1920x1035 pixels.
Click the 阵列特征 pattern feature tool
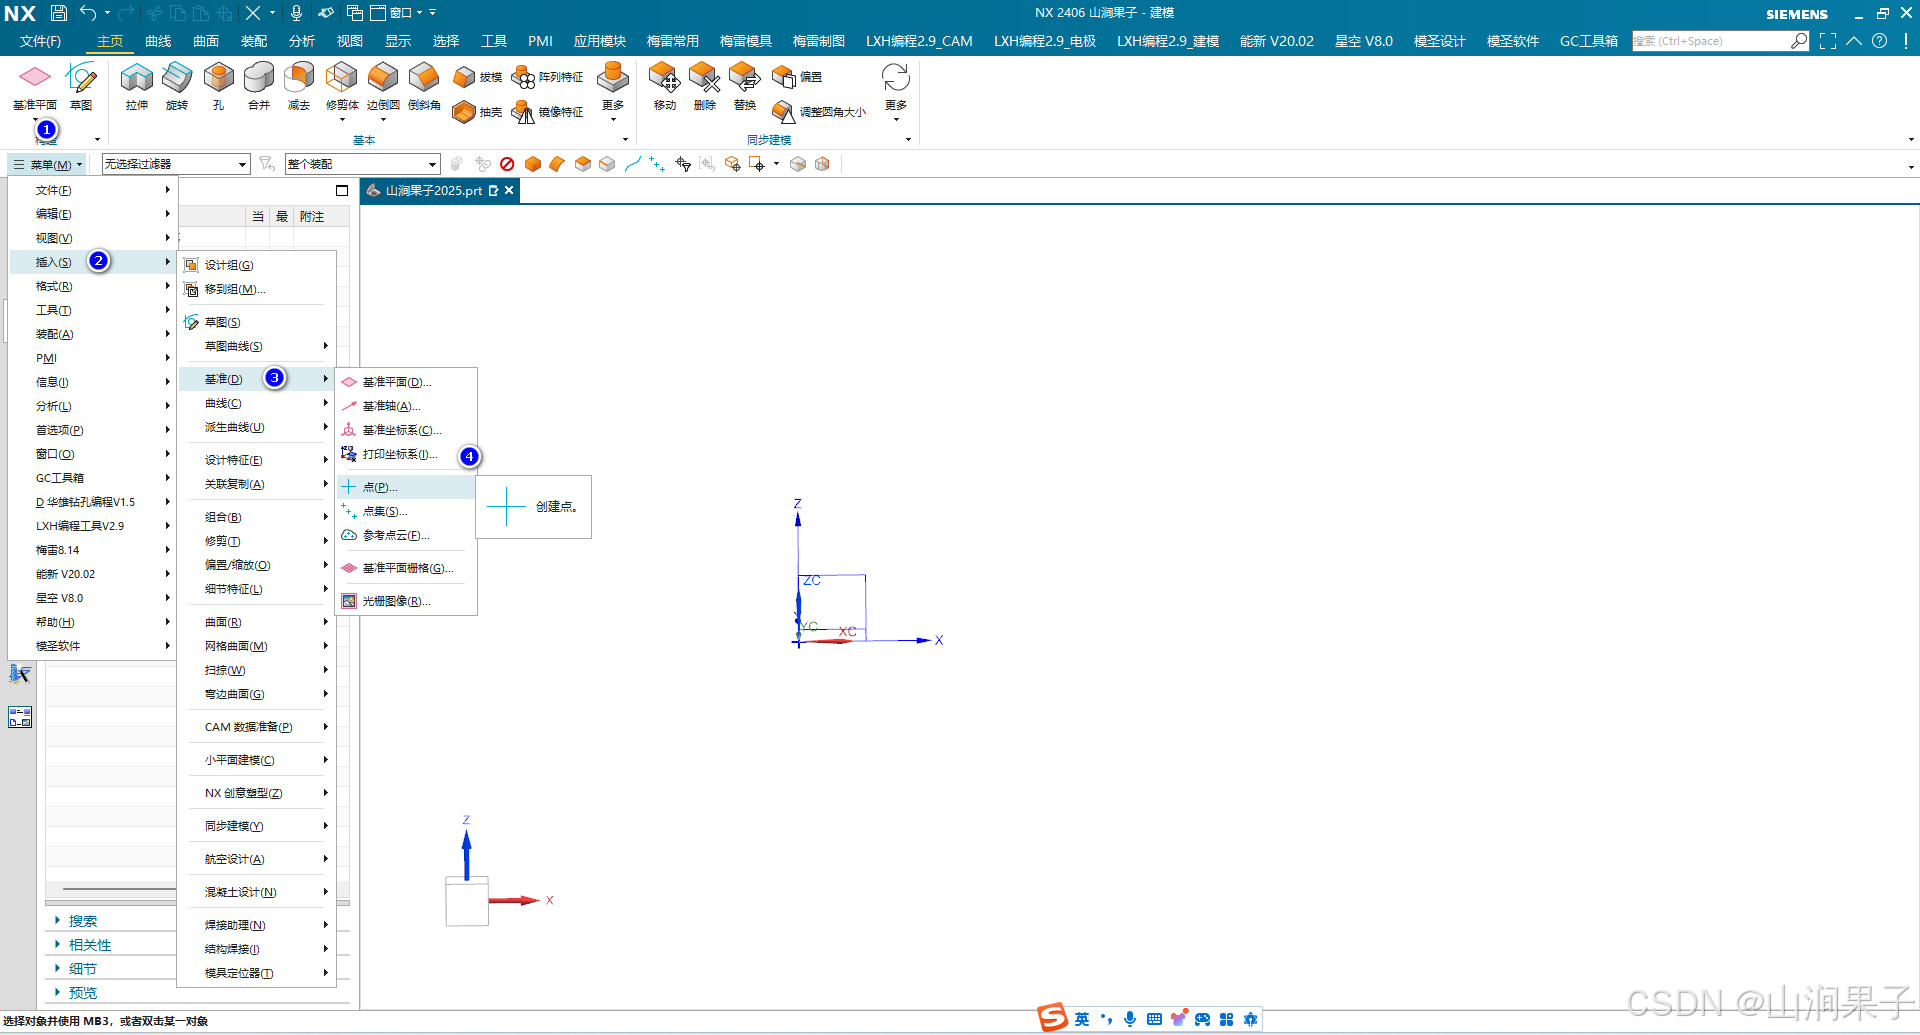[x=547, y=77]
